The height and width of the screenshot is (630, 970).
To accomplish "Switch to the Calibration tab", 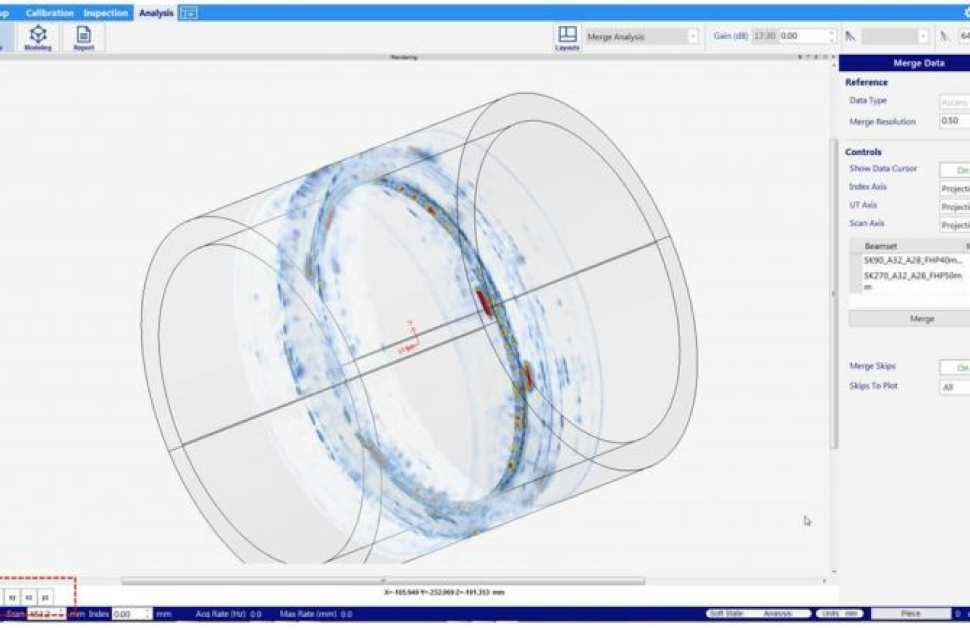I will click(49, 13).
